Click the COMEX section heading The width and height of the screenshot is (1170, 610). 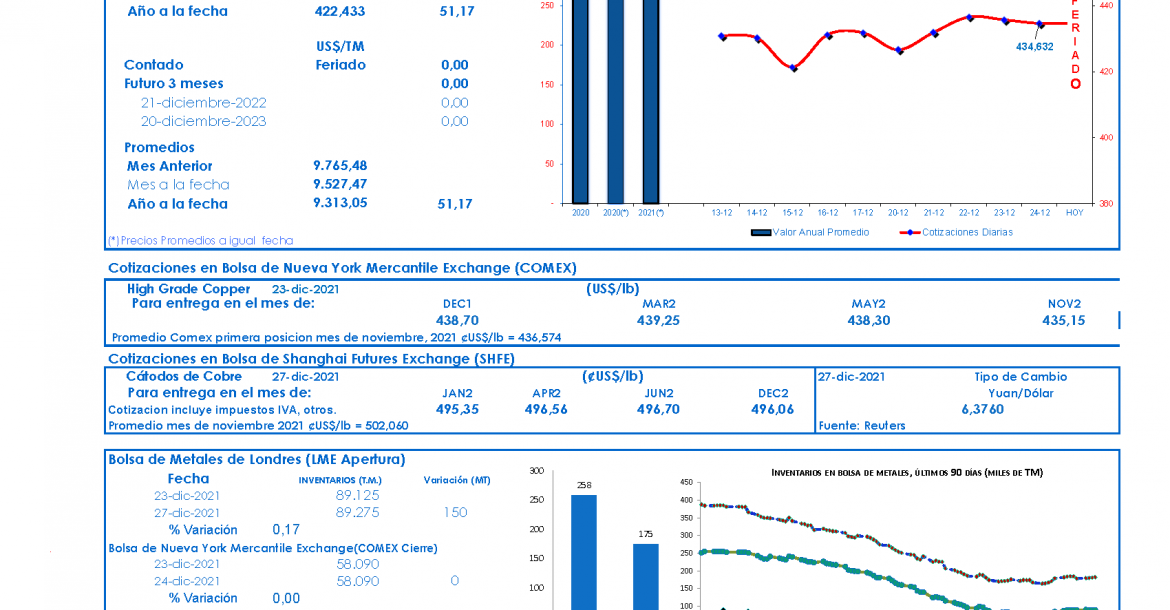pos(342,267)
